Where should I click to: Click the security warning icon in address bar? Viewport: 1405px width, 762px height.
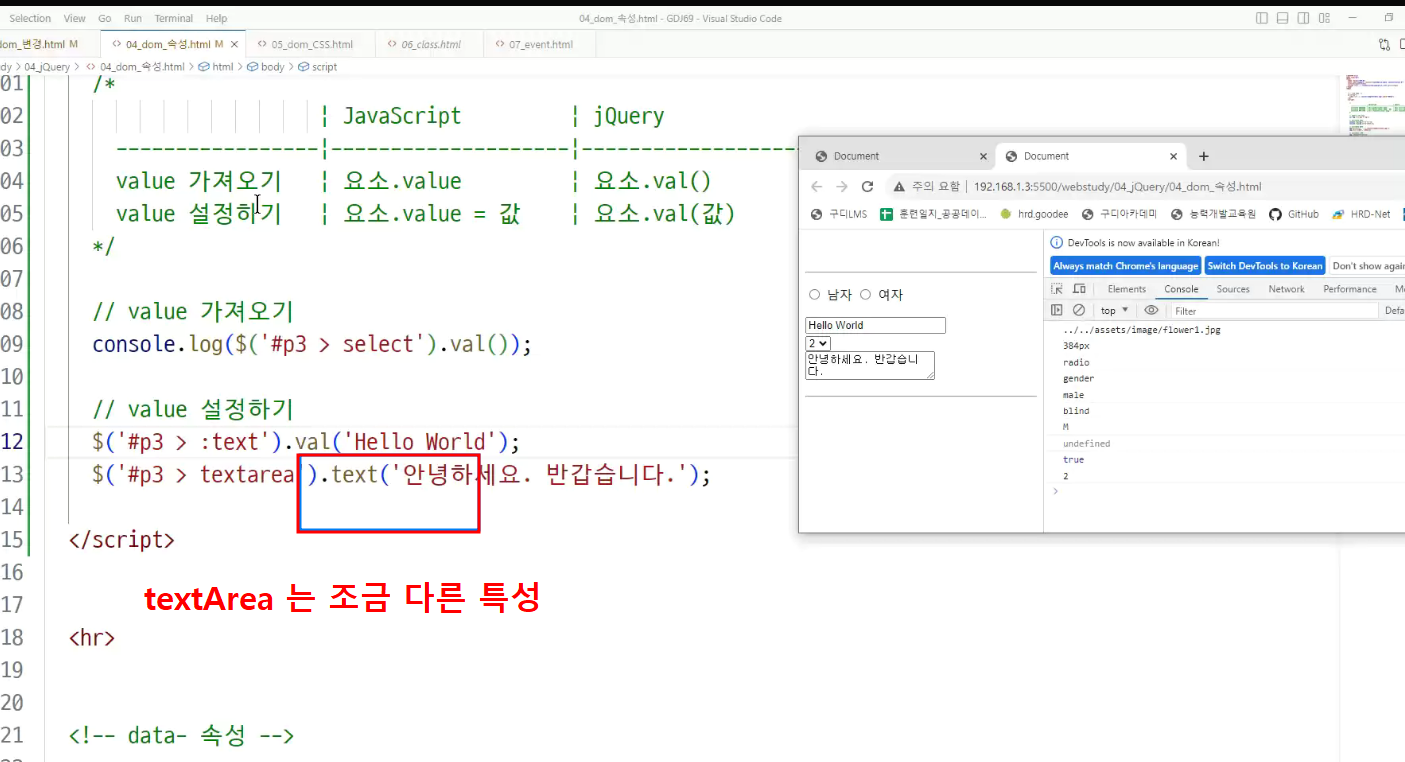899,187
